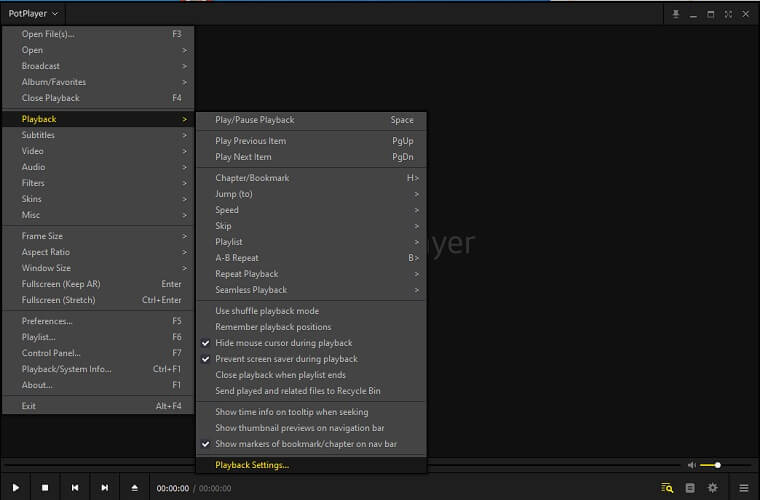Screen dimensions: 760x500
Task: Enable Show thumbnail previews on navigation bar
Action: click(x=311, y=428)
